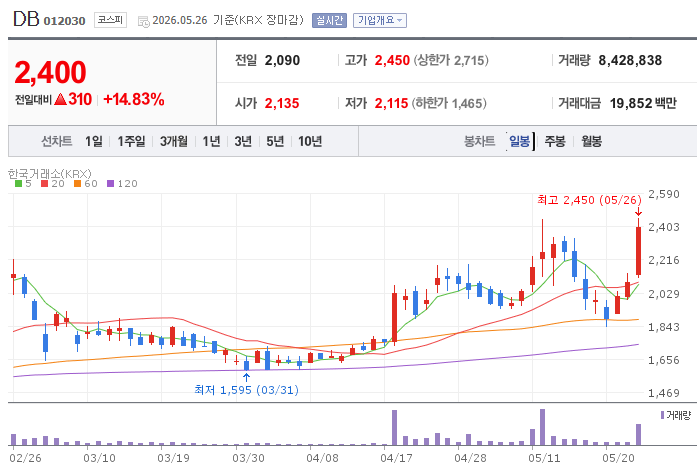This screenshot has width=697, height=470.
Task: Click the green 5-day moving average swatch
Action: pos(18,184)
